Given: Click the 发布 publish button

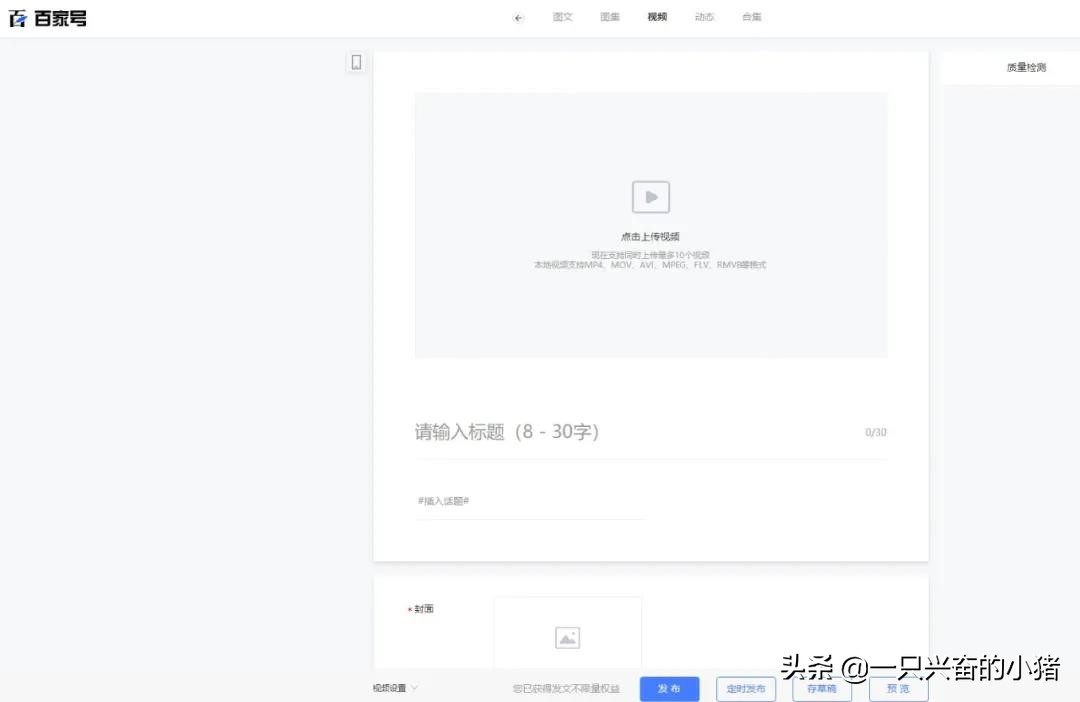Looking at the screenshot, I should 669,689.
